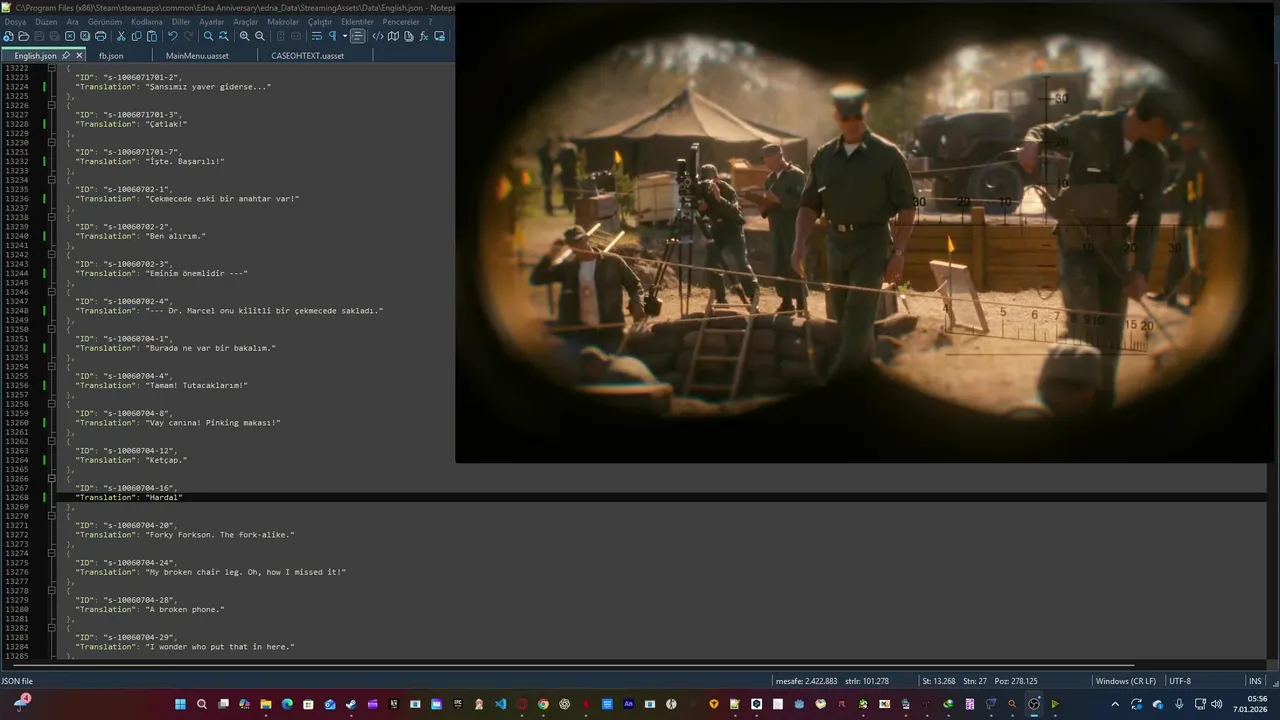
Task: Collapse the fold marker at line 13274
Action: 51,553
